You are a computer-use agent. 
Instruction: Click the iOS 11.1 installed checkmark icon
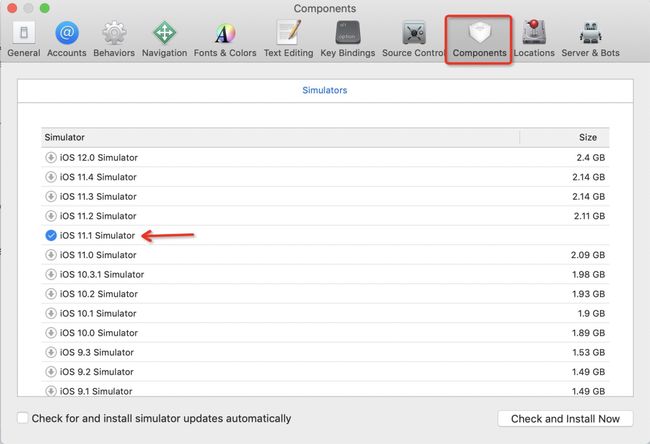click(x=51, y=235)
